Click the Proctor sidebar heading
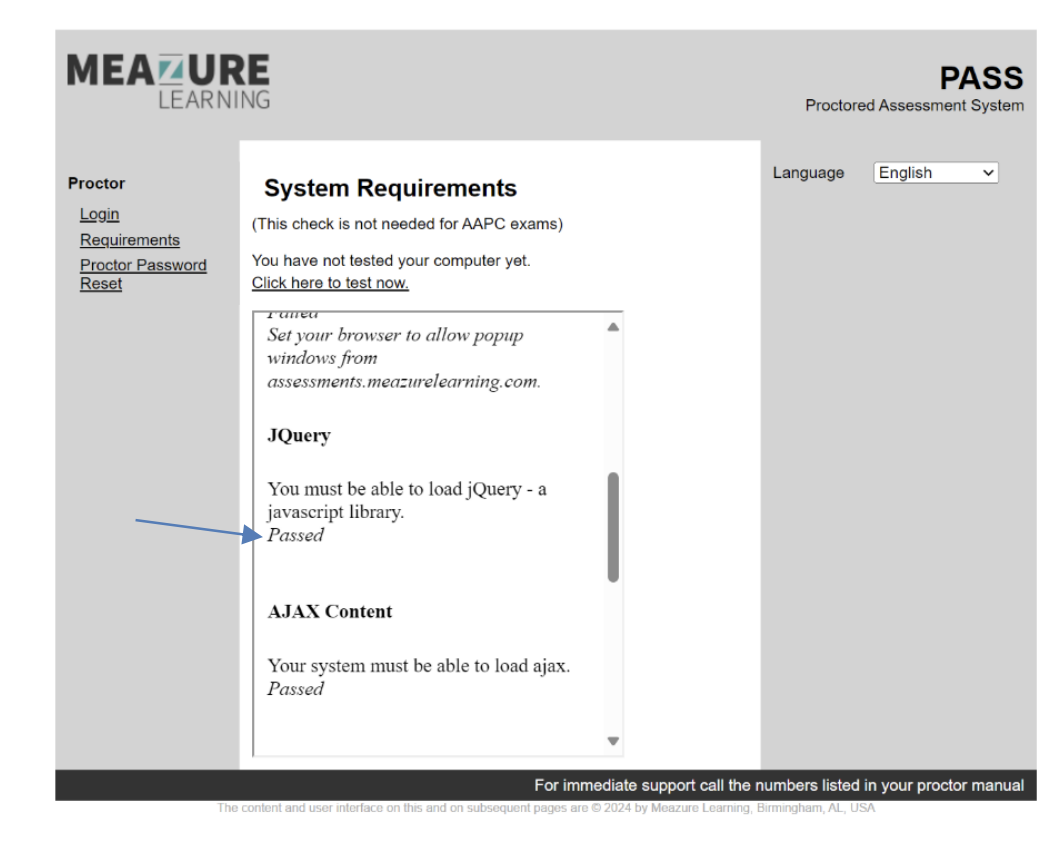The image size is (1064, 844). point(97,183)
